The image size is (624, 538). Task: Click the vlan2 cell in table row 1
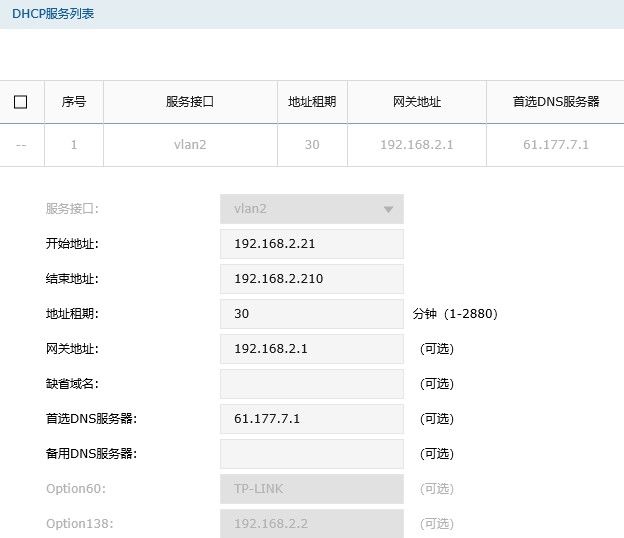click(x=190, y=145)
